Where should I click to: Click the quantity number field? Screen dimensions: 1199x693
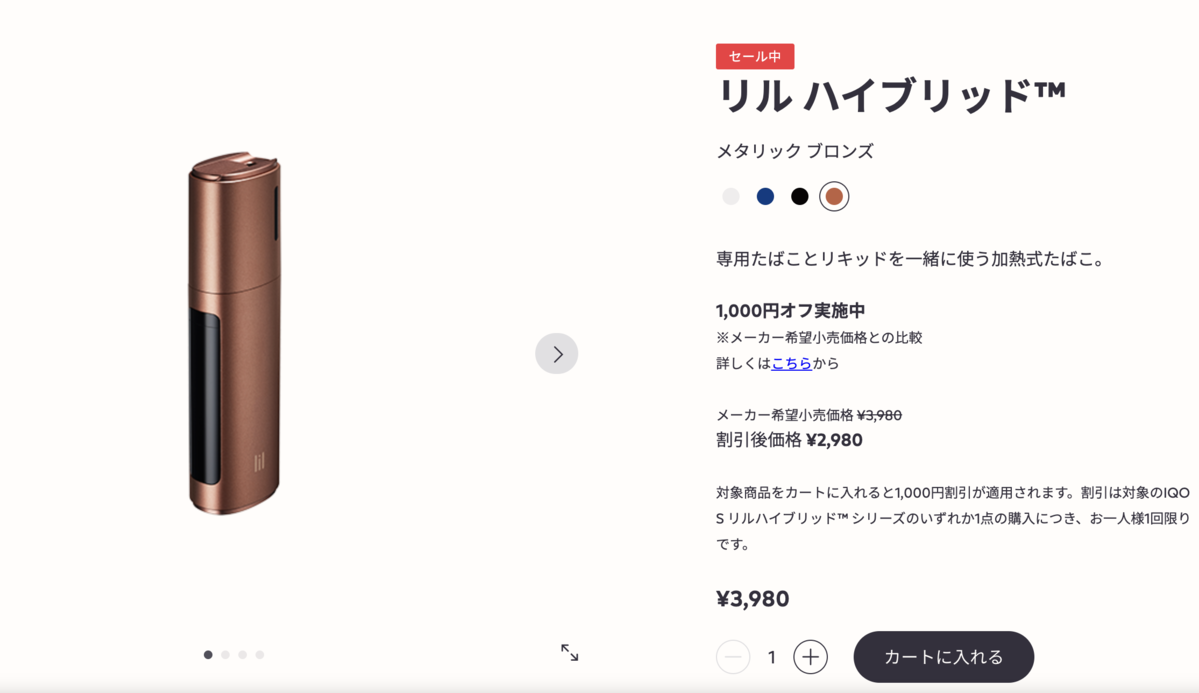pyautogui.click(x=772, y=657)
